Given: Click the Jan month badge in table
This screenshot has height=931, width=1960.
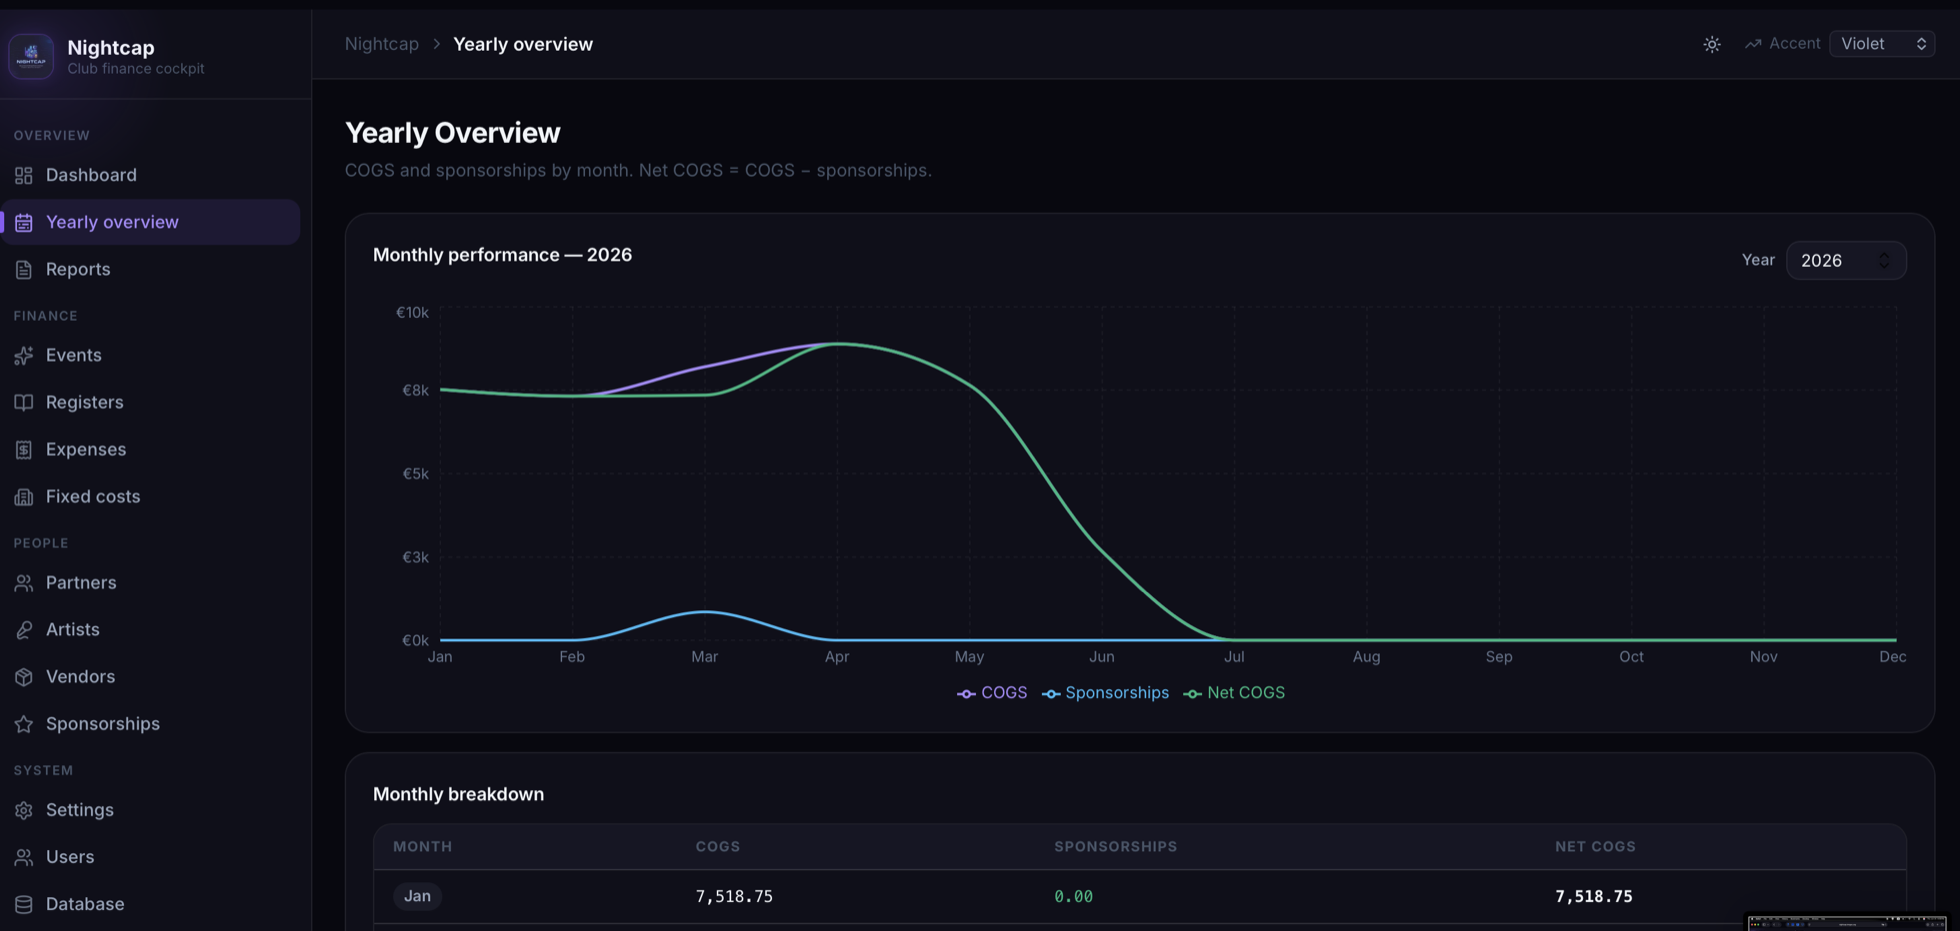Looking at the screenshot, I should click(x=417, y=896).
